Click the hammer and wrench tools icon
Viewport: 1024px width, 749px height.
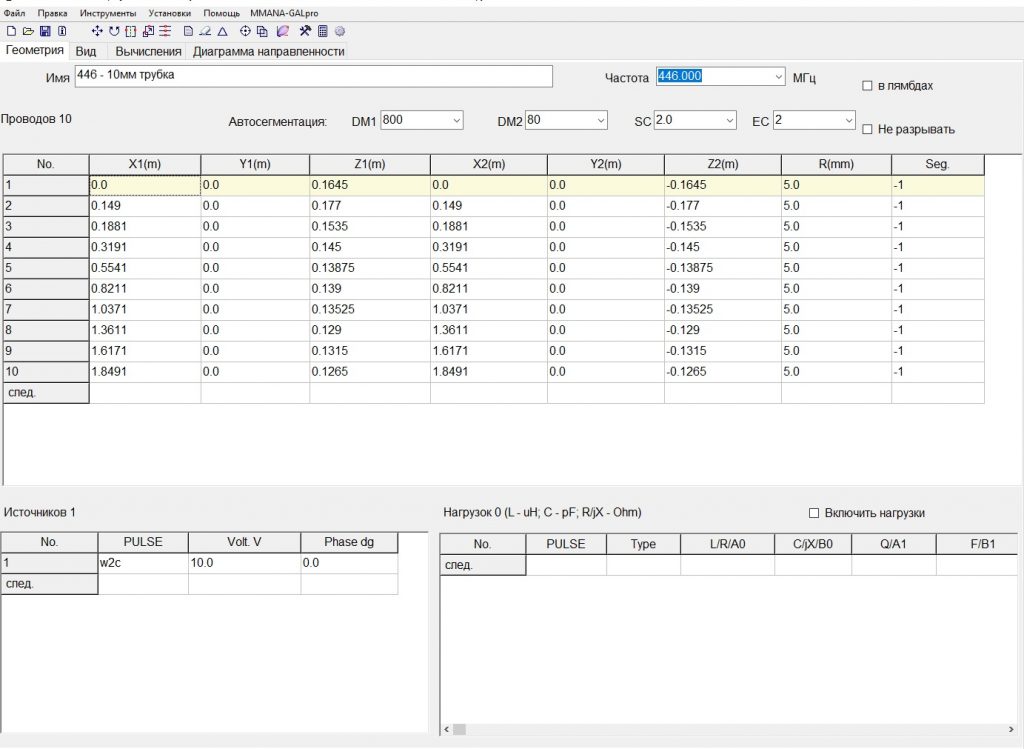coord(305,32)
